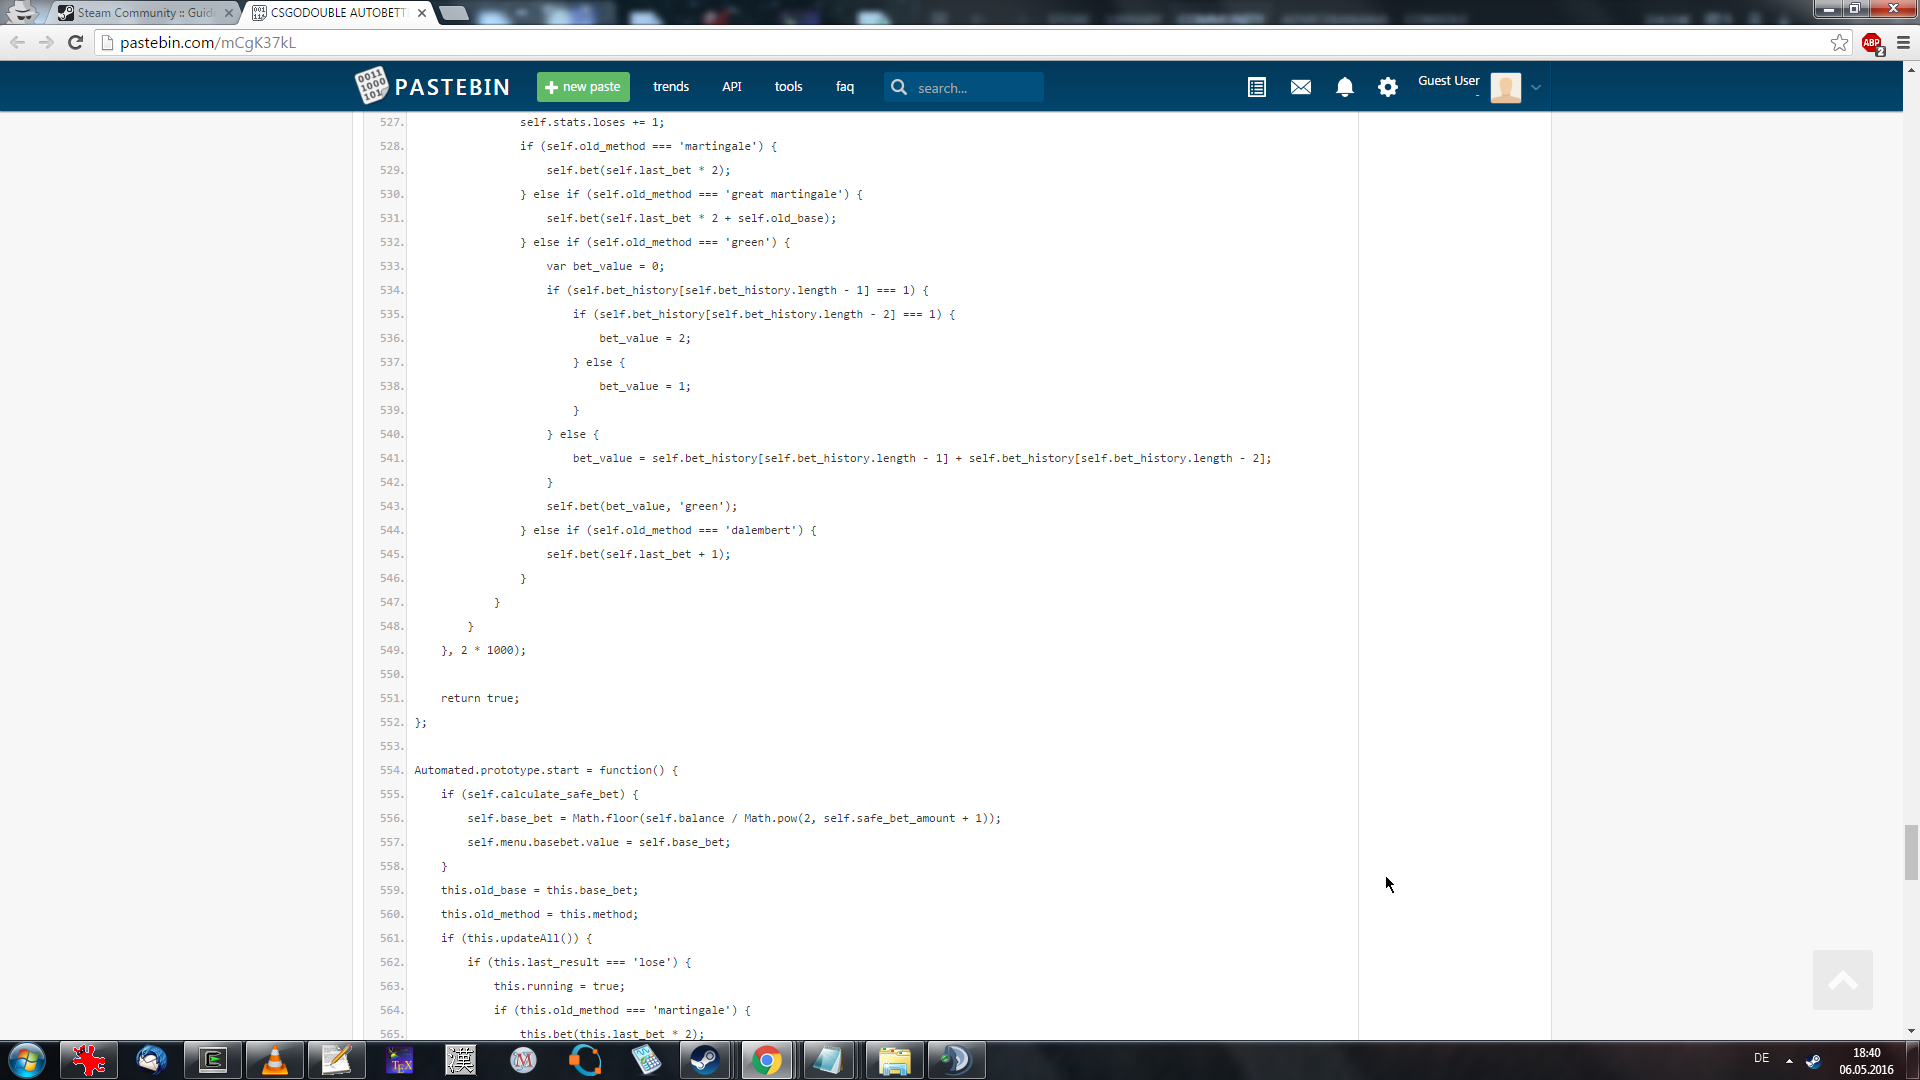Reload the page
The height and width of the screenshot is (1080, 1920).
[x=75, y=42]
